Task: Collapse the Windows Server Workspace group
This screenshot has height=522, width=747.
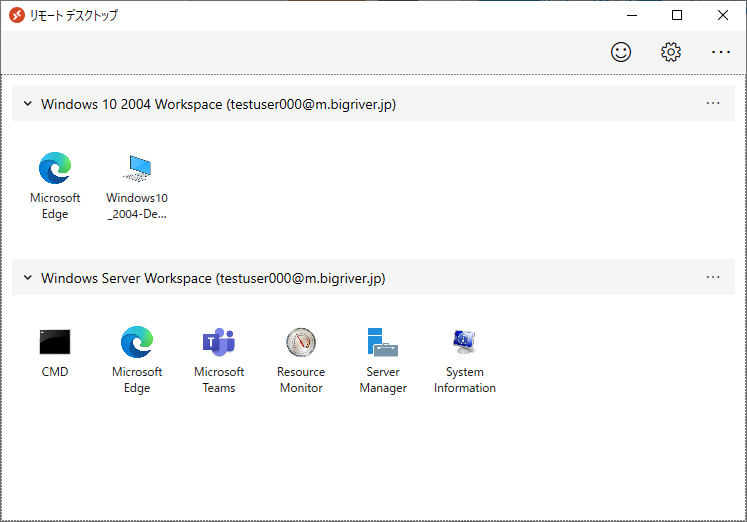Action: 28,277
